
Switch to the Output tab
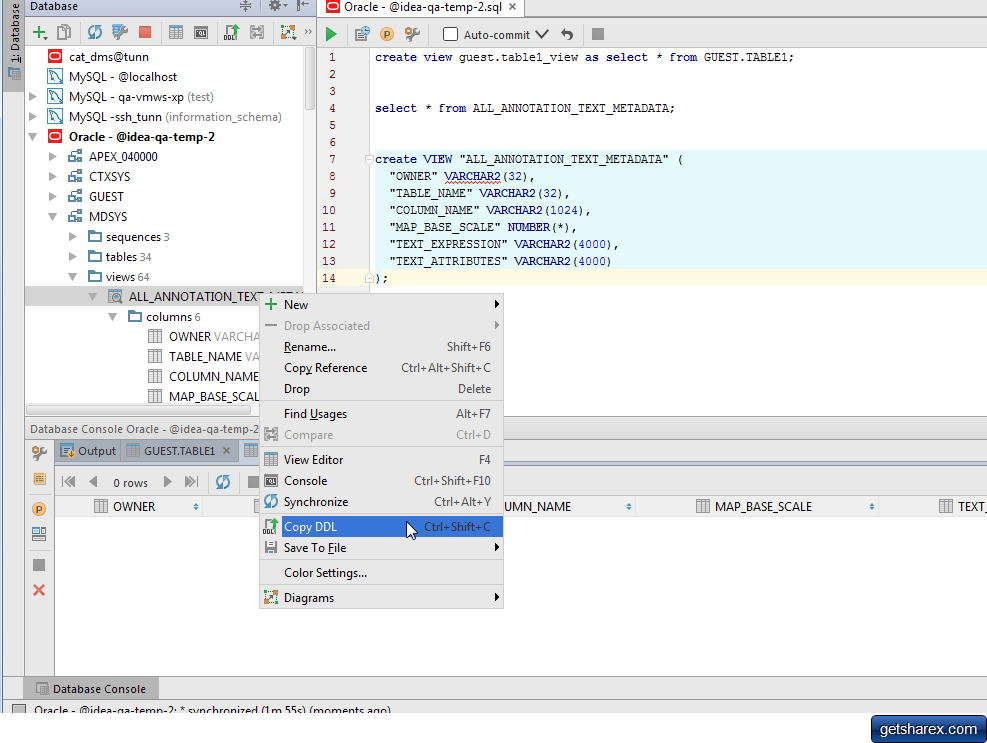[88, 451]
